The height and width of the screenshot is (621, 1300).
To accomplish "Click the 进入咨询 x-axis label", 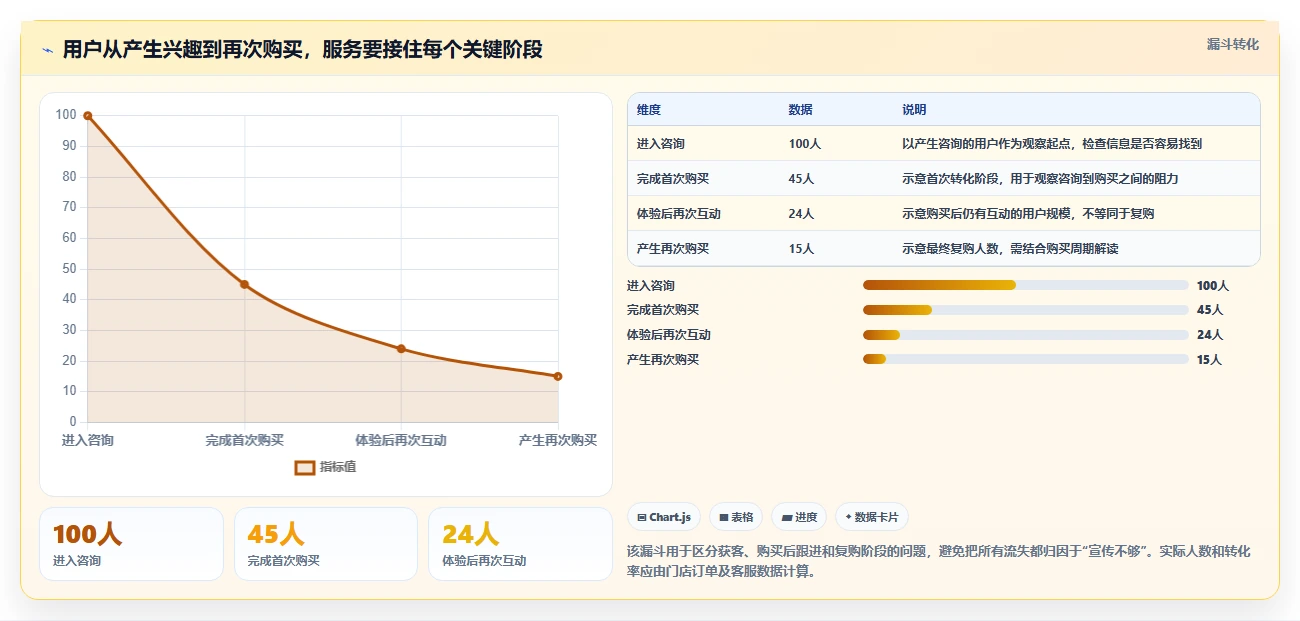I will (88, 440).
